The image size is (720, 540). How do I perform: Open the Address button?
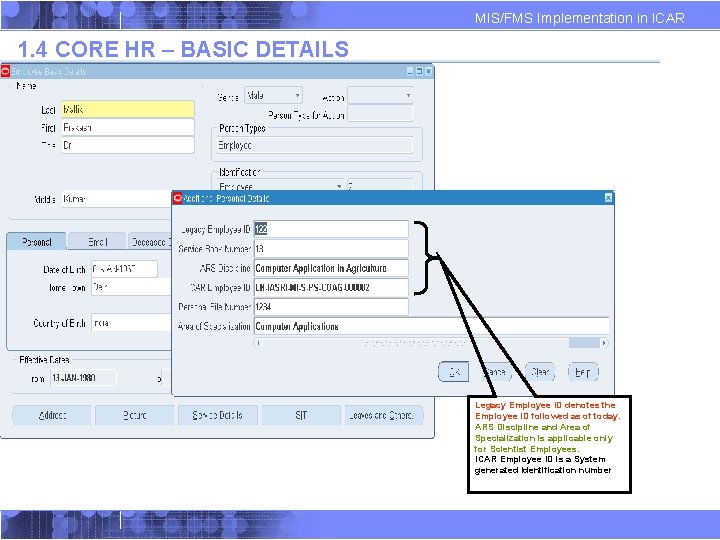(x=51, y=415)
